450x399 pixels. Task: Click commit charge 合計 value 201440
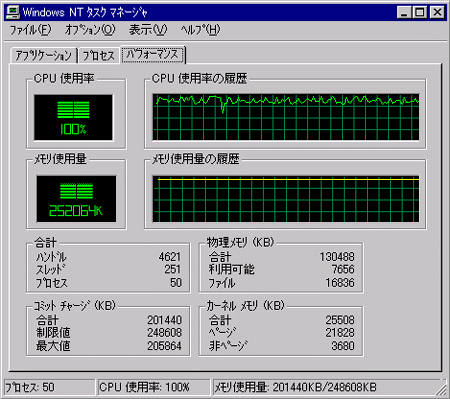click(x=164, y=320)
